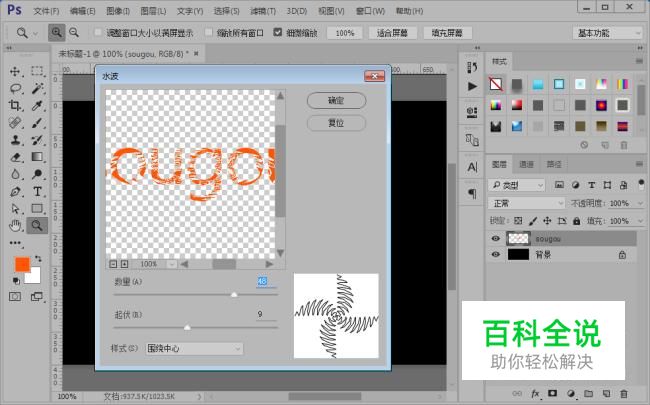Open the workspace switcher dropdown
Image resolution: width=650 pixels, height=405 pixels.
pyautogui.click(x=607, y=33)
